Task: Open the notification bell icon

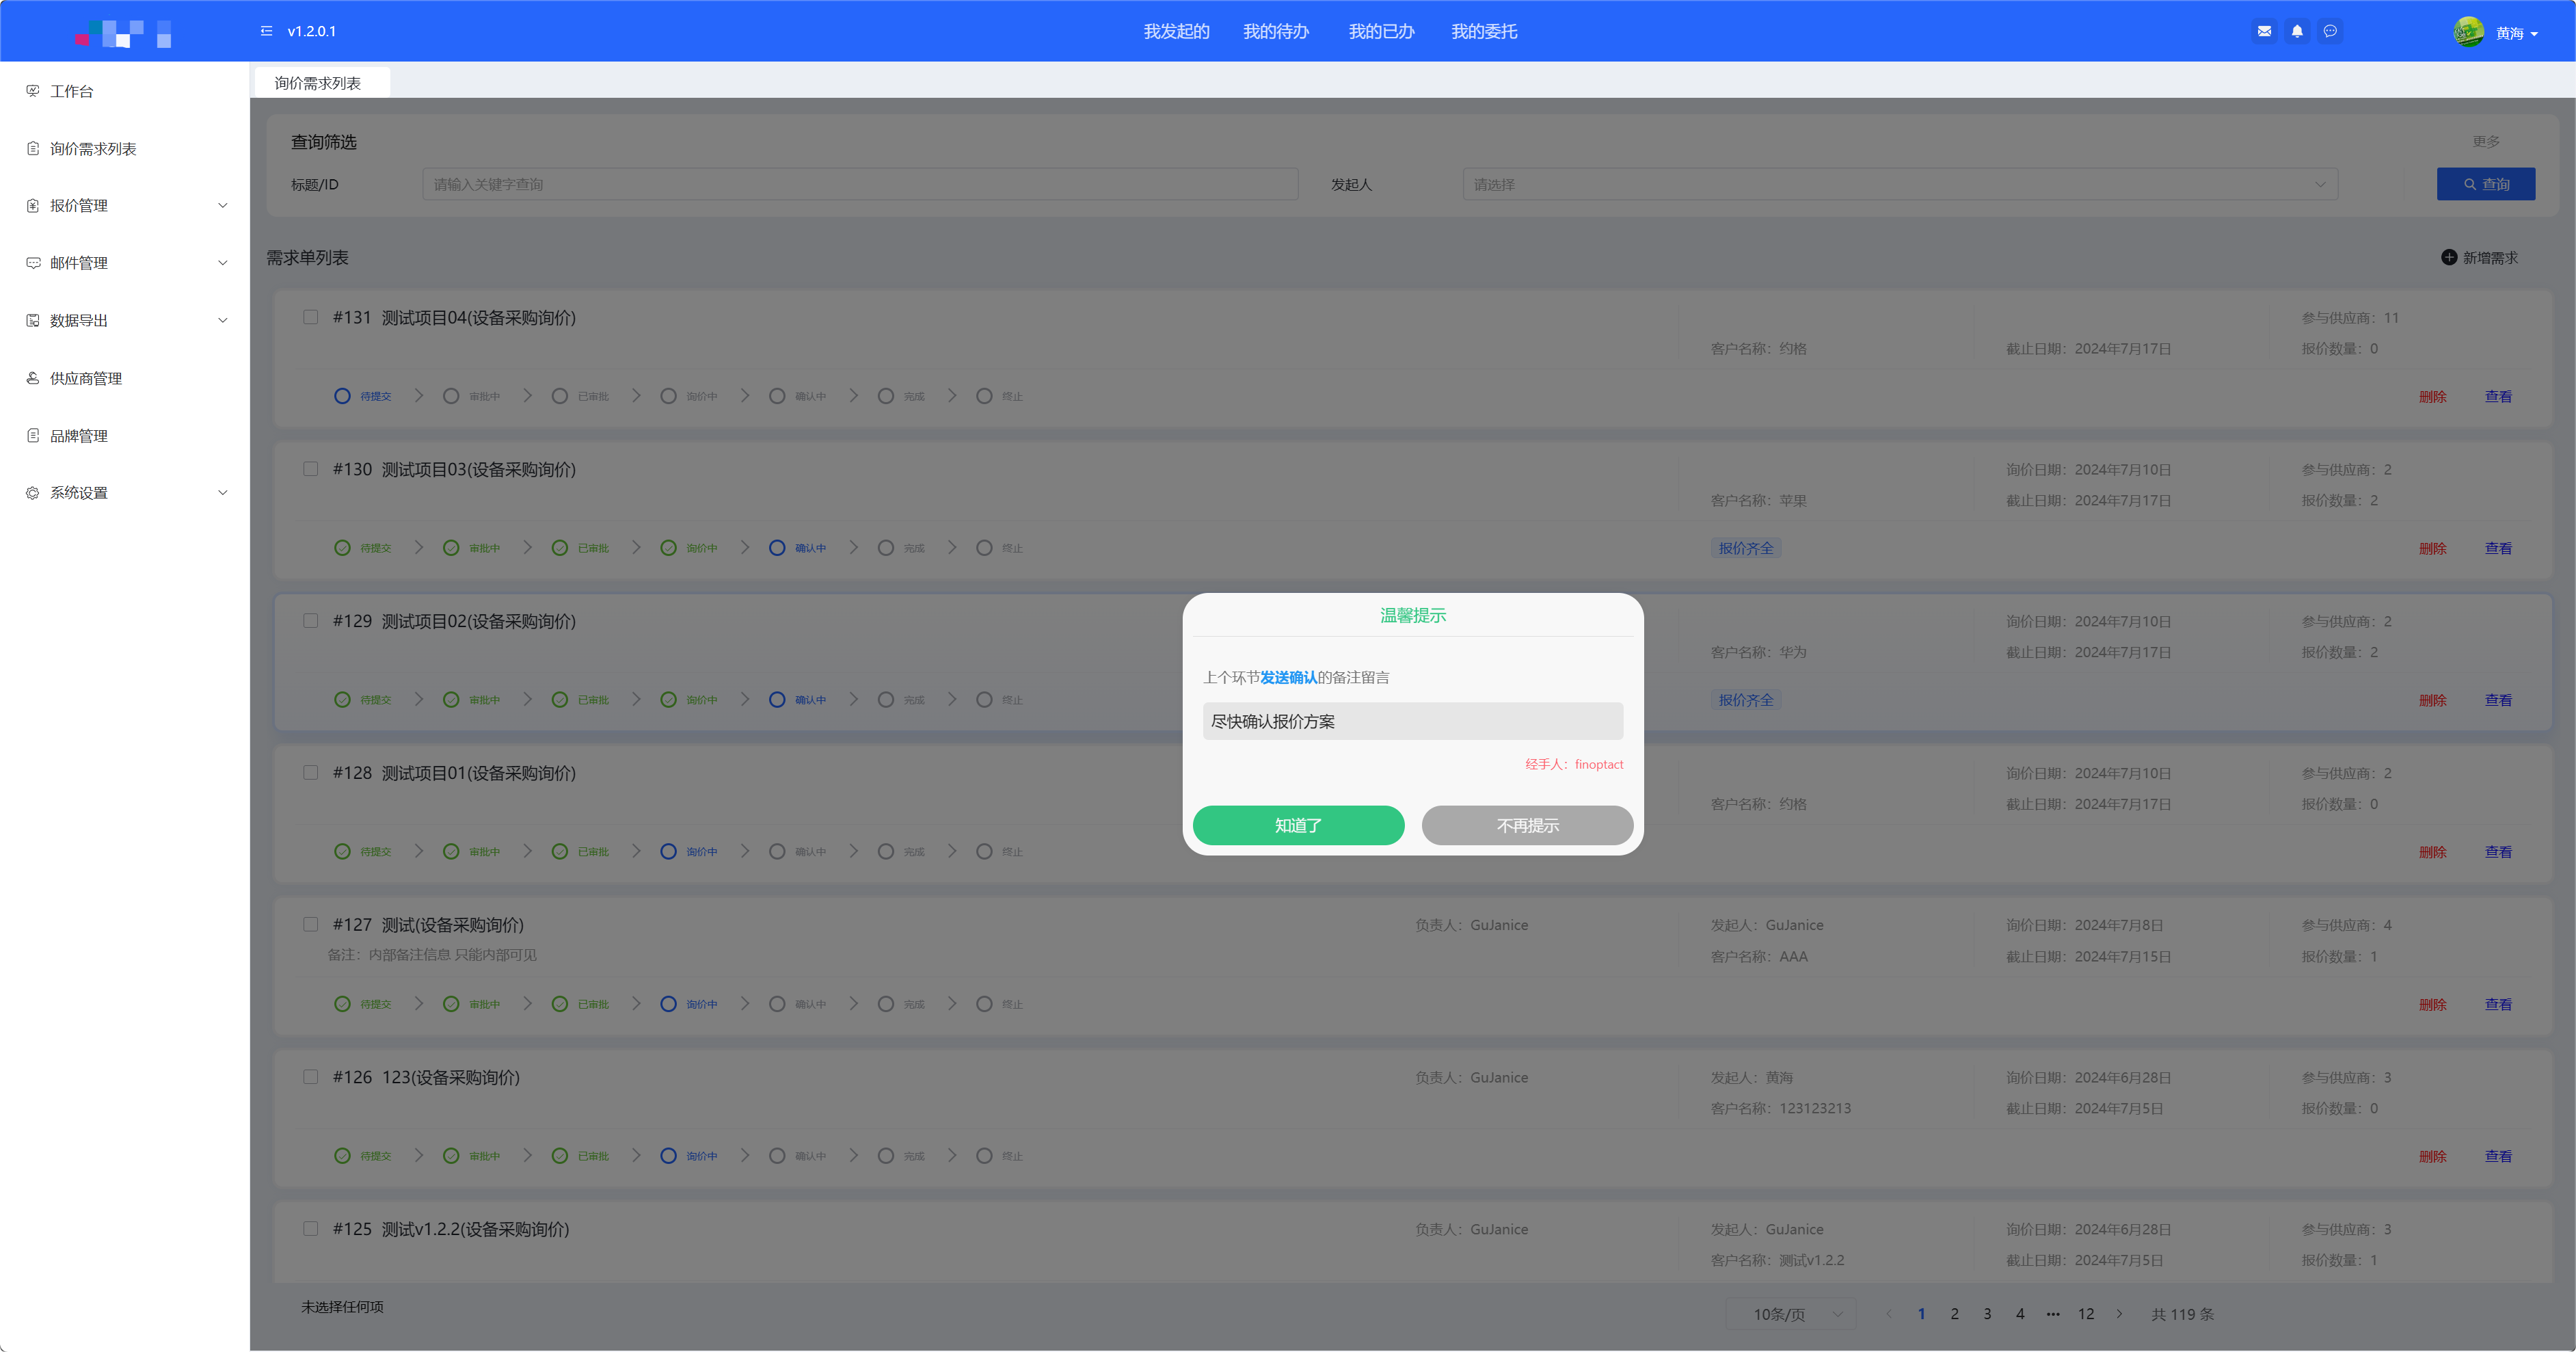Action: (x=2297, y=31)
